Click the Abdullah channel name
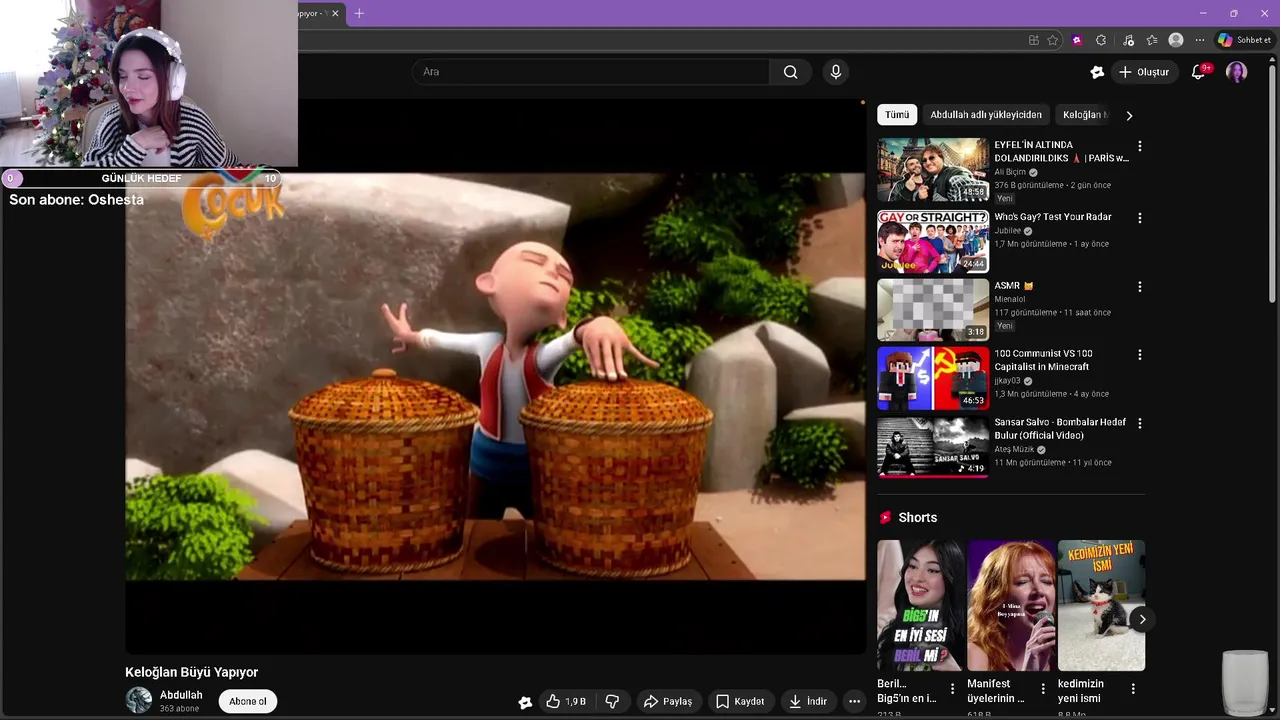 (x=181, y=695)
